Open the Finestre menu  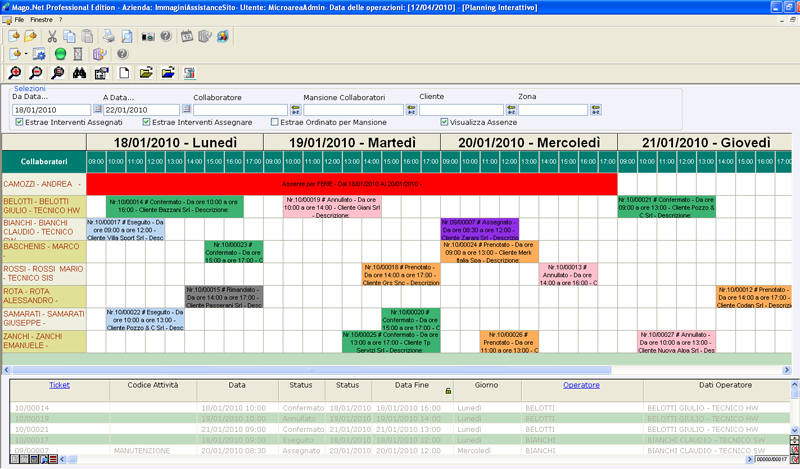tap(41, 20)
